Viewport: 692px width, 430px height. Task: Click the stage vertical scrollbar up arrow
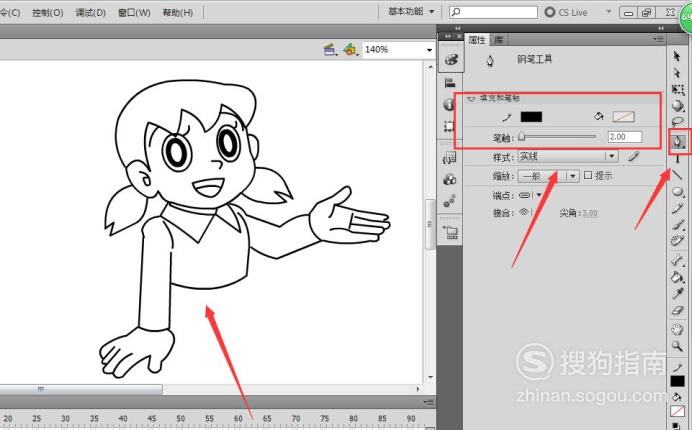430,67
